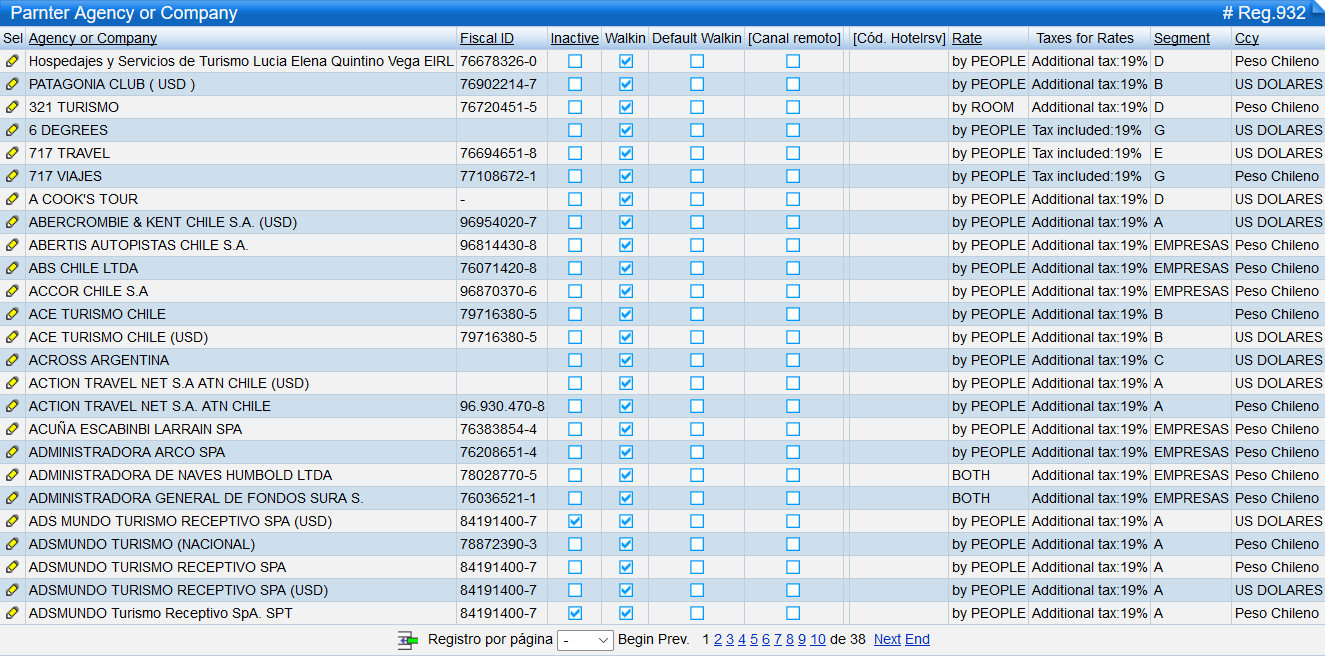This screenshot has height=657, width=1325.
Task: Edit ABERCROMBIE & KENT CHILE S.A. (USD) via pencil
Action: [x=12, y=222]
